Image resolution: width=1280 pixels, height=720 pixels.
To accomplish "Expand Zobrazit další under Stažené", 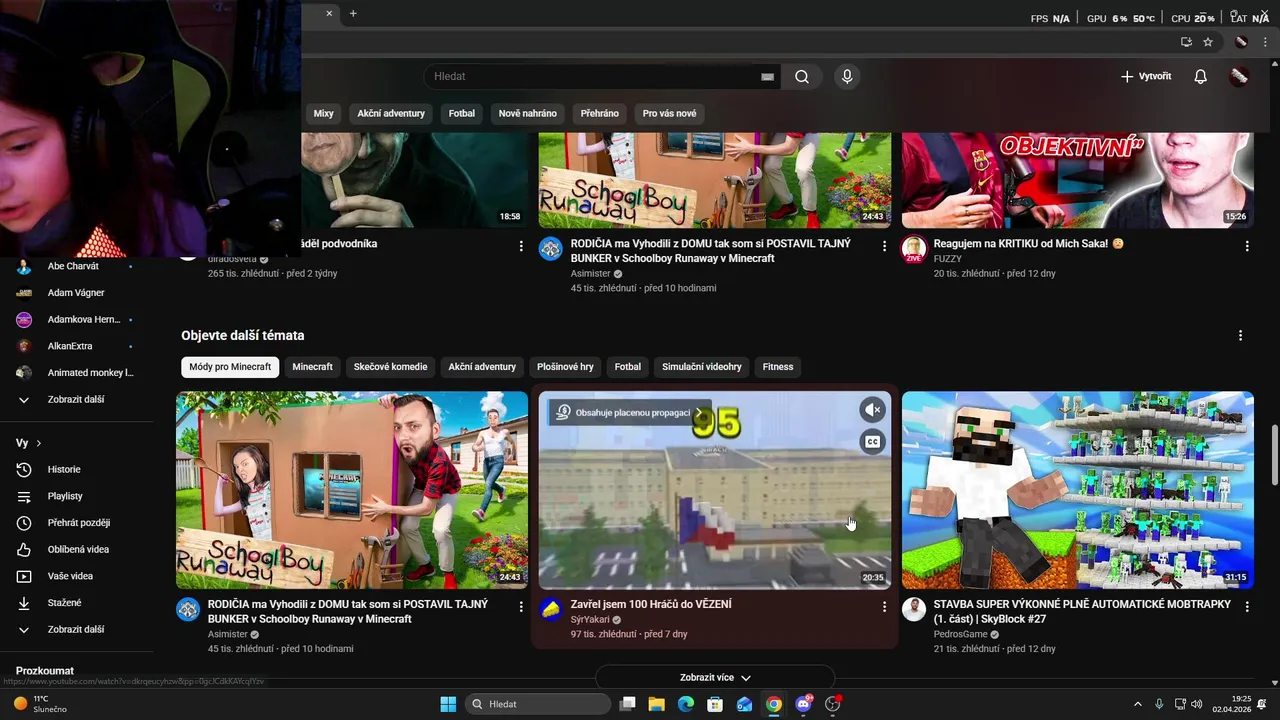I will coord(77,629).
